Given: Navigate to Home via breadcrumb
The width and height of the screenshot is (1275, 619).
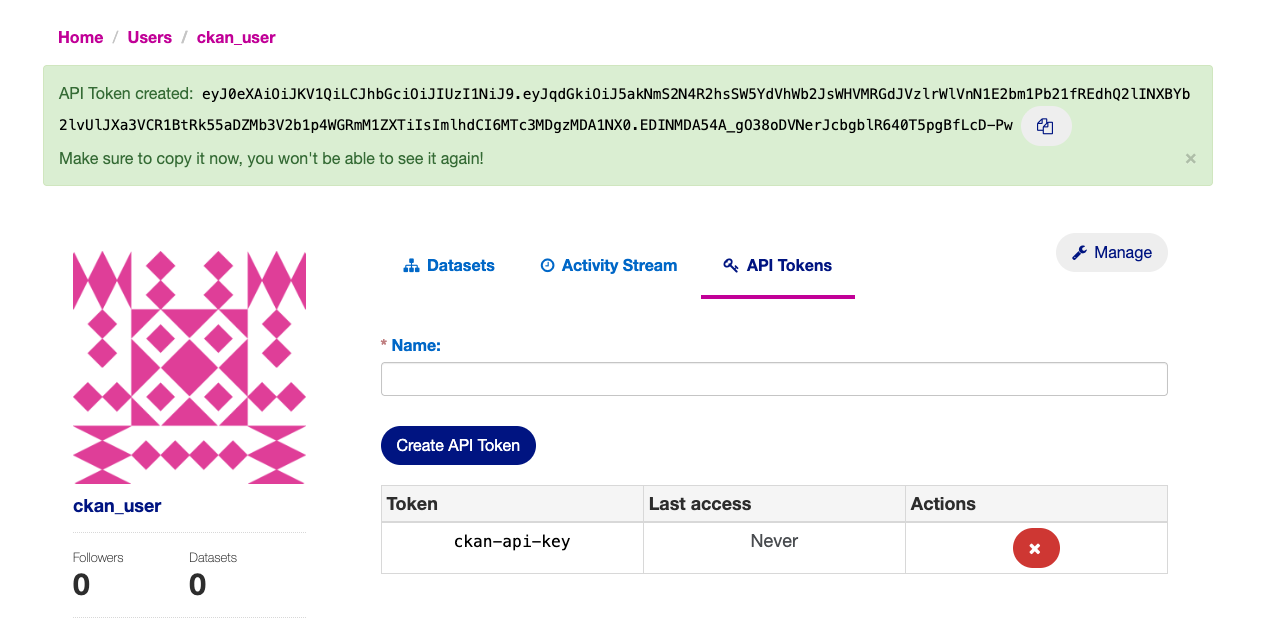Looking at the screenshot, I should (80, 37).
